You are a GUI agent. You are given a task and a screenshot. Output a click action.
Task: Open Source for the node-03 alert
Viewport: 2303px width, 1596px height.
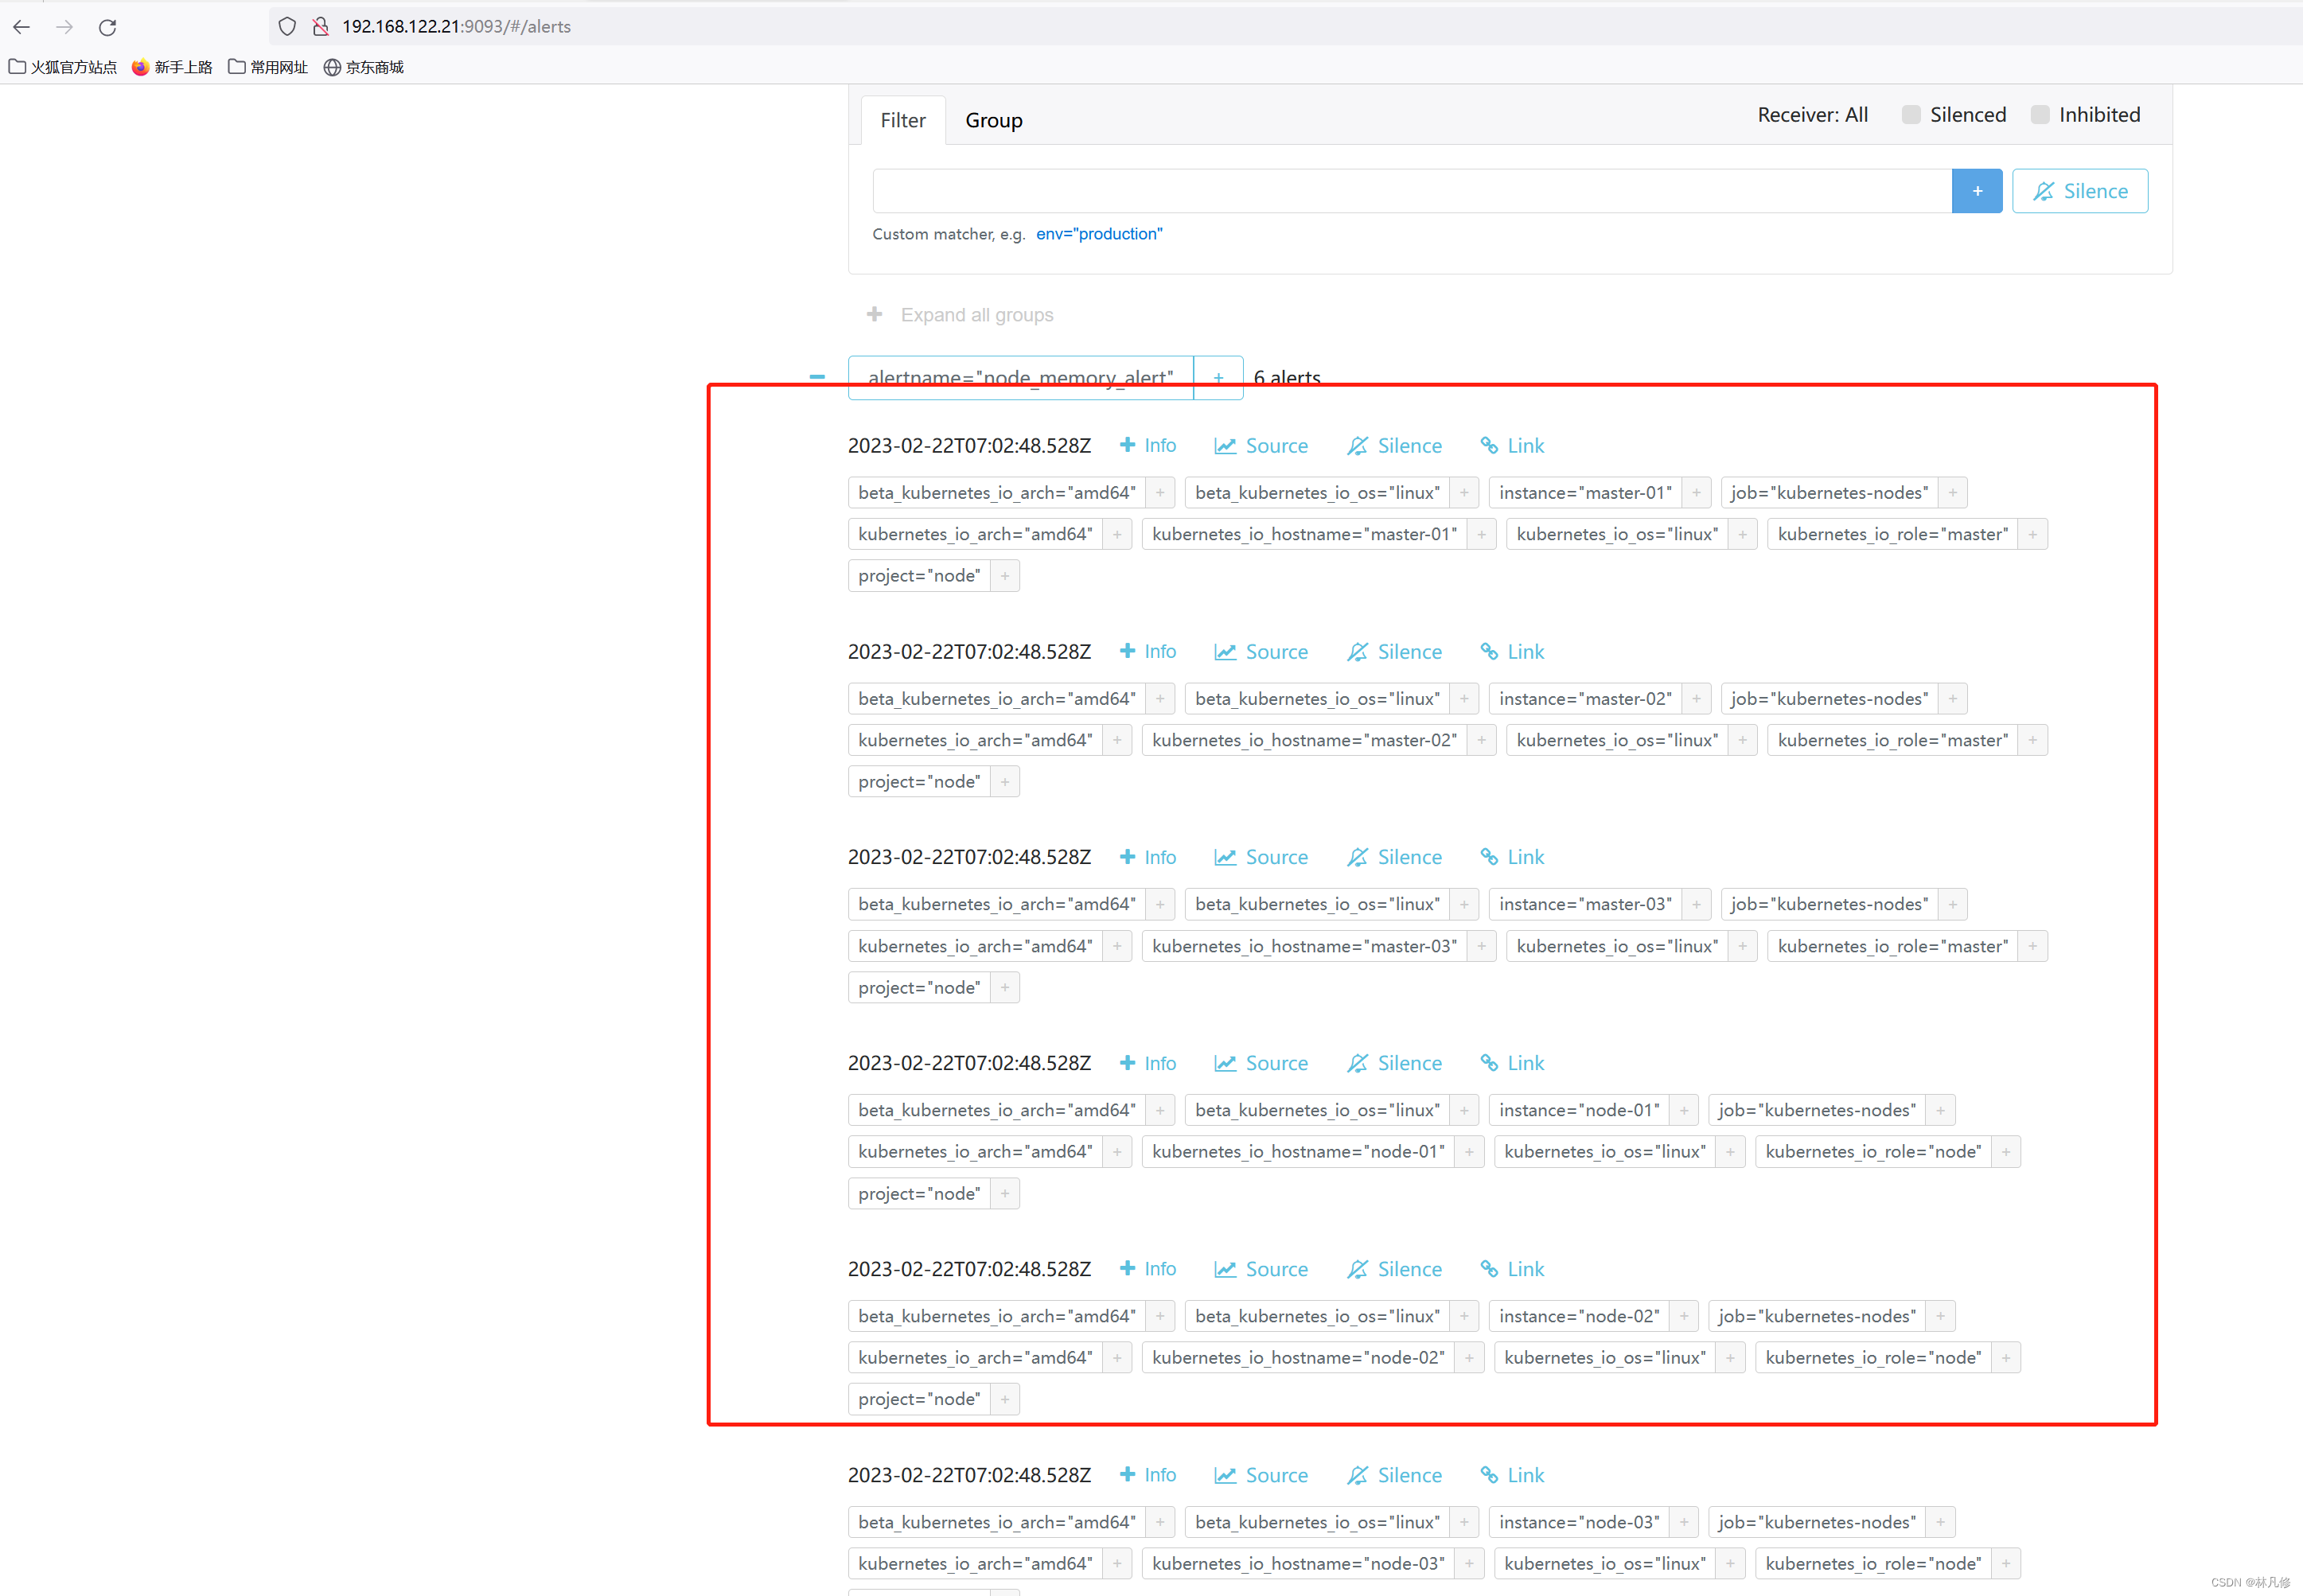coord(1261,1476)
